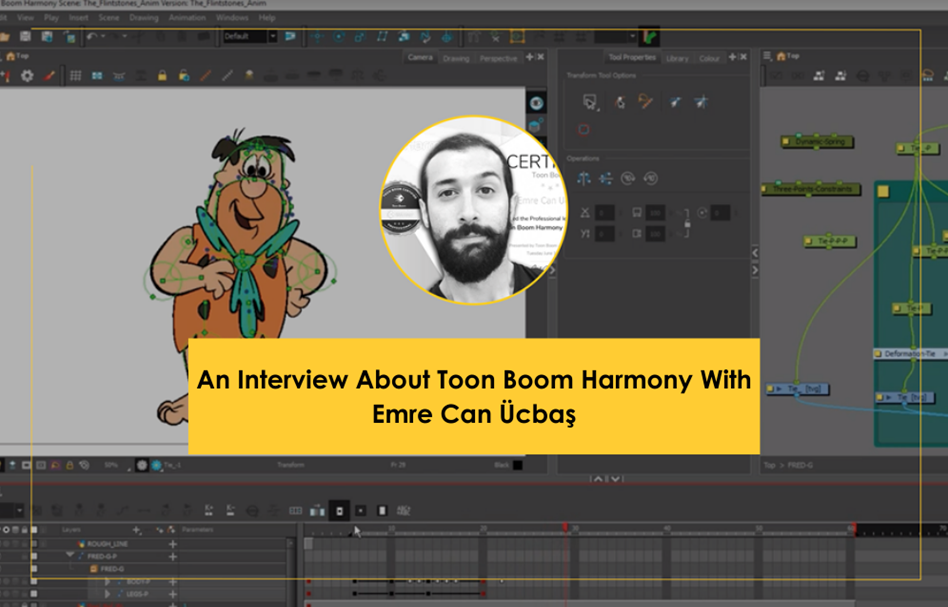Select the Translate tool in Advanced Animation toolbar

pyautogui.click(x=317, y=37)
